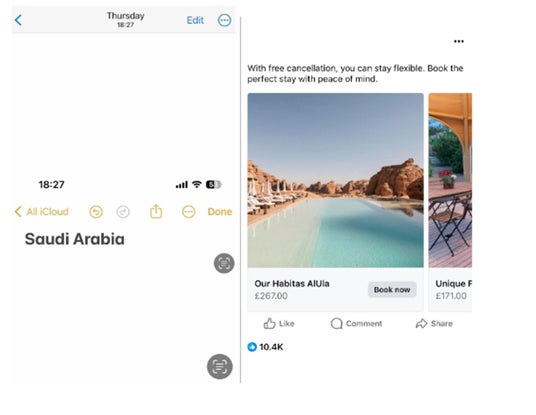The image size is (536, 415).
Task: Open the Our Habitas AlUla pool photo
Action: 335,180
